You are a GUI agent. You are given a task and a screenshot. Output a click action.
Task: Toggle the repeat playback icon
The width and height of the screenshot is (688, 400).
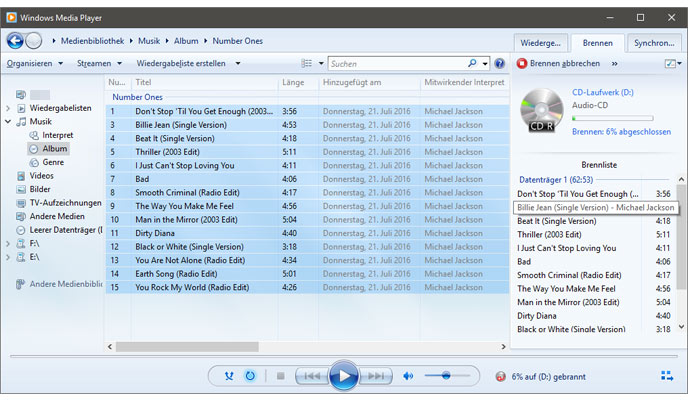250,376
